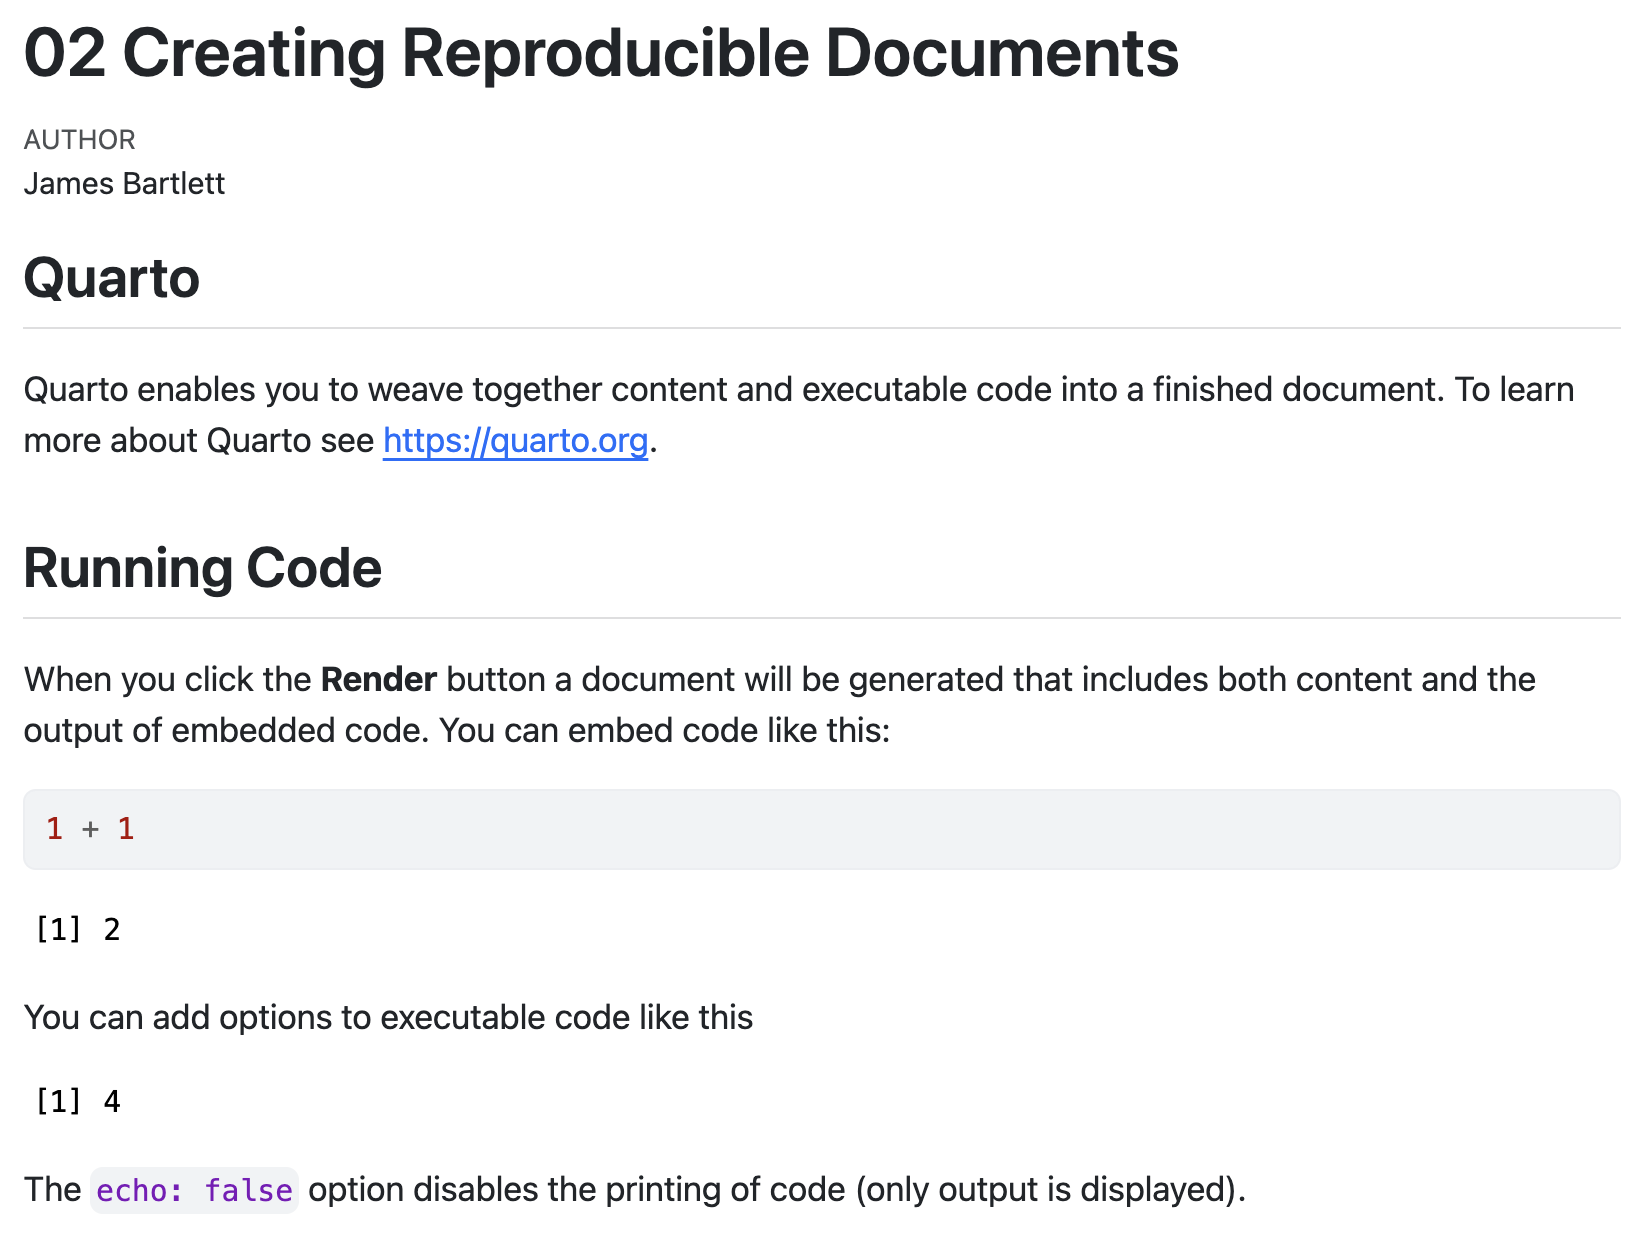The height and width of the screenshot is (1248, 1648).
Task: Click the author name James Bartlett
Action: [124, 184]
